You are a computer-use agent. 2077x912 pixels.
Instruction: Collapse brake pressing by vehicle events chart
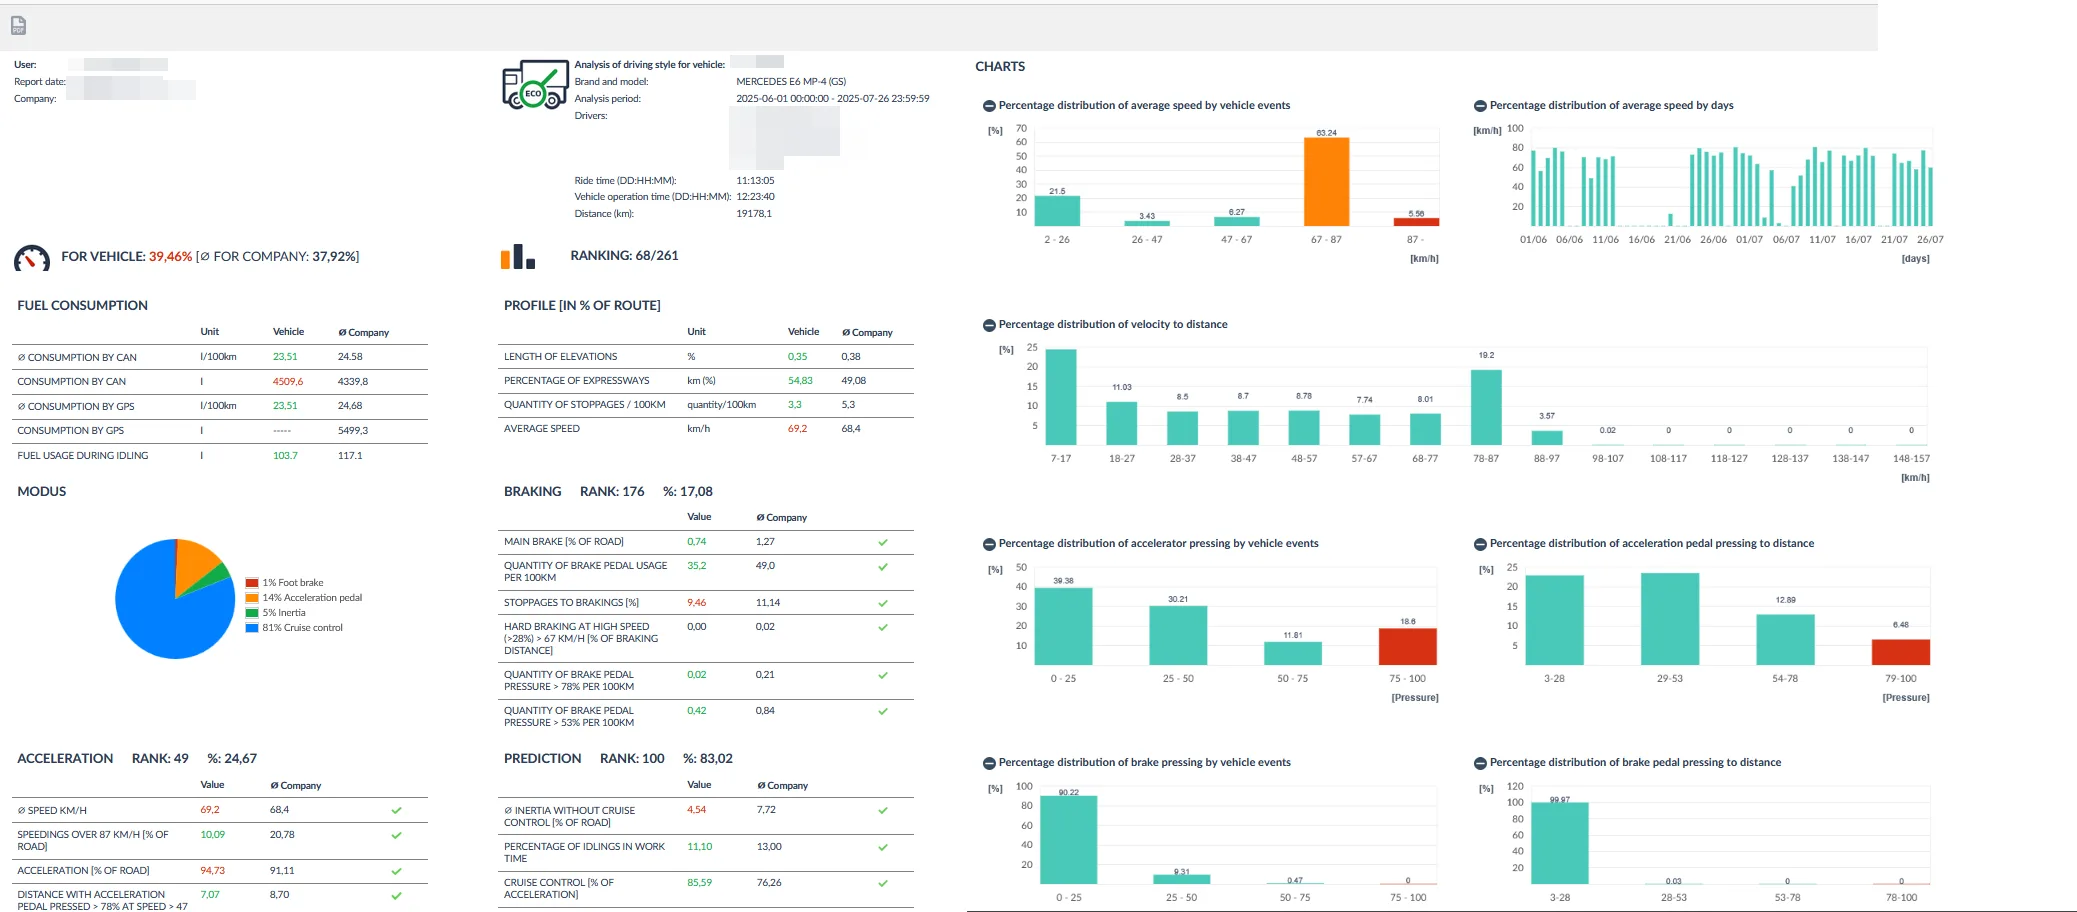989,763
